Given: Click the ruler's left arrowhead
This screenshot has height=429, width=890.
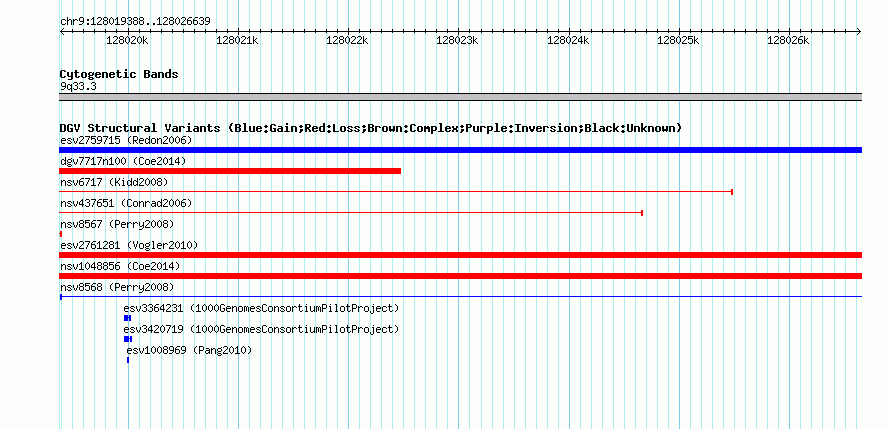Looking at the screenshot, I should tap(62, 31).
